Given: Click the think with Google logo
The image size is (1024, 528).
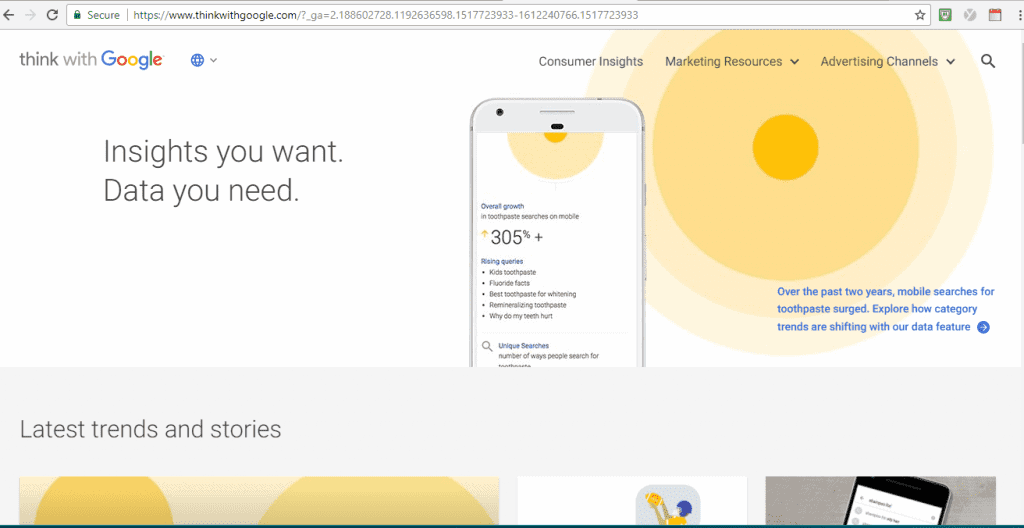Looking at the screenshot, I should coord(91,60).
